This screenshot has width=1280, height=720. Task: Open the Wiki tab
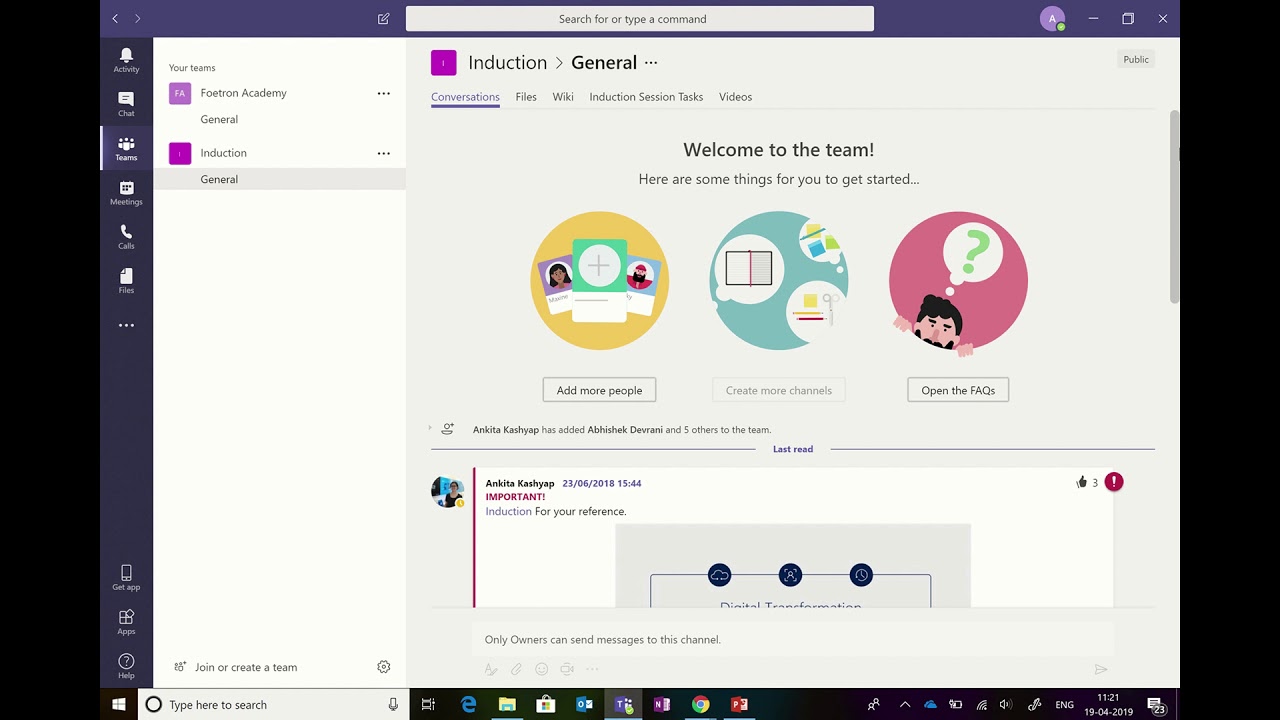click(563, 97)
